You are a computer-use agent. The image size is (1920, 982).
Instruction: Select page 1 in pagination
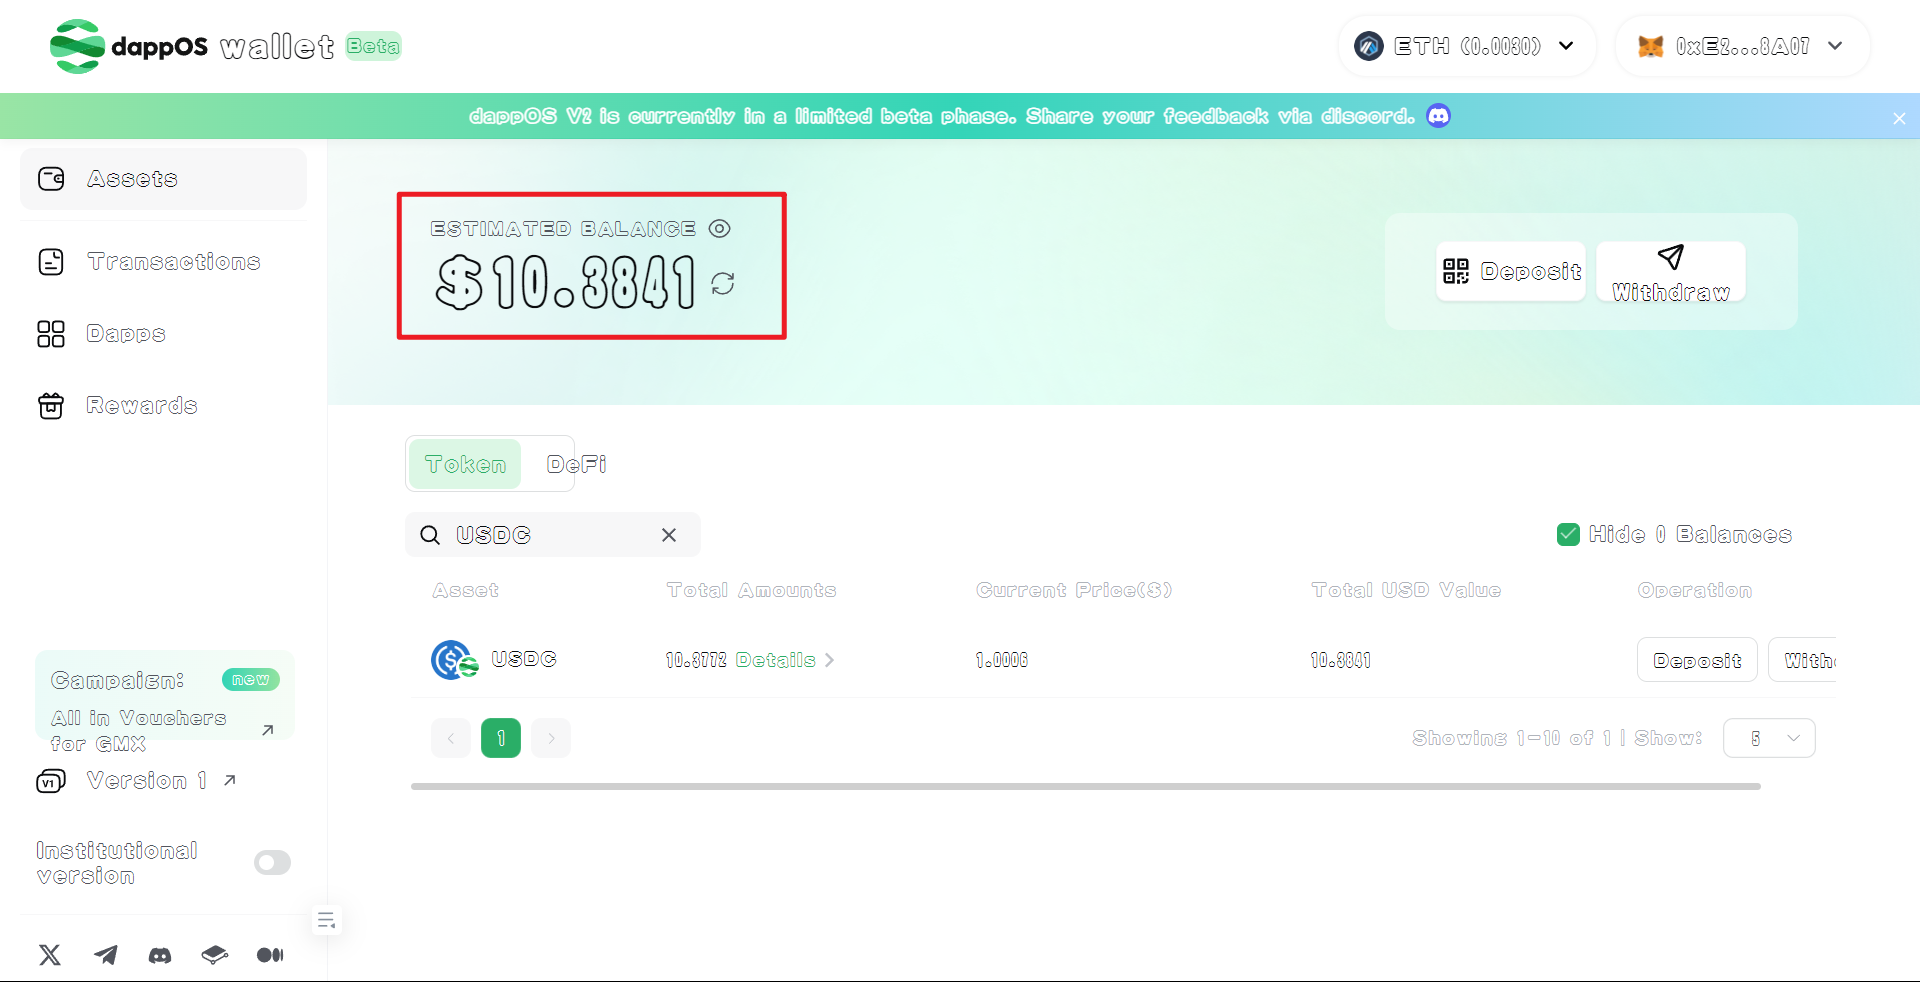click(x=501, y=738)
